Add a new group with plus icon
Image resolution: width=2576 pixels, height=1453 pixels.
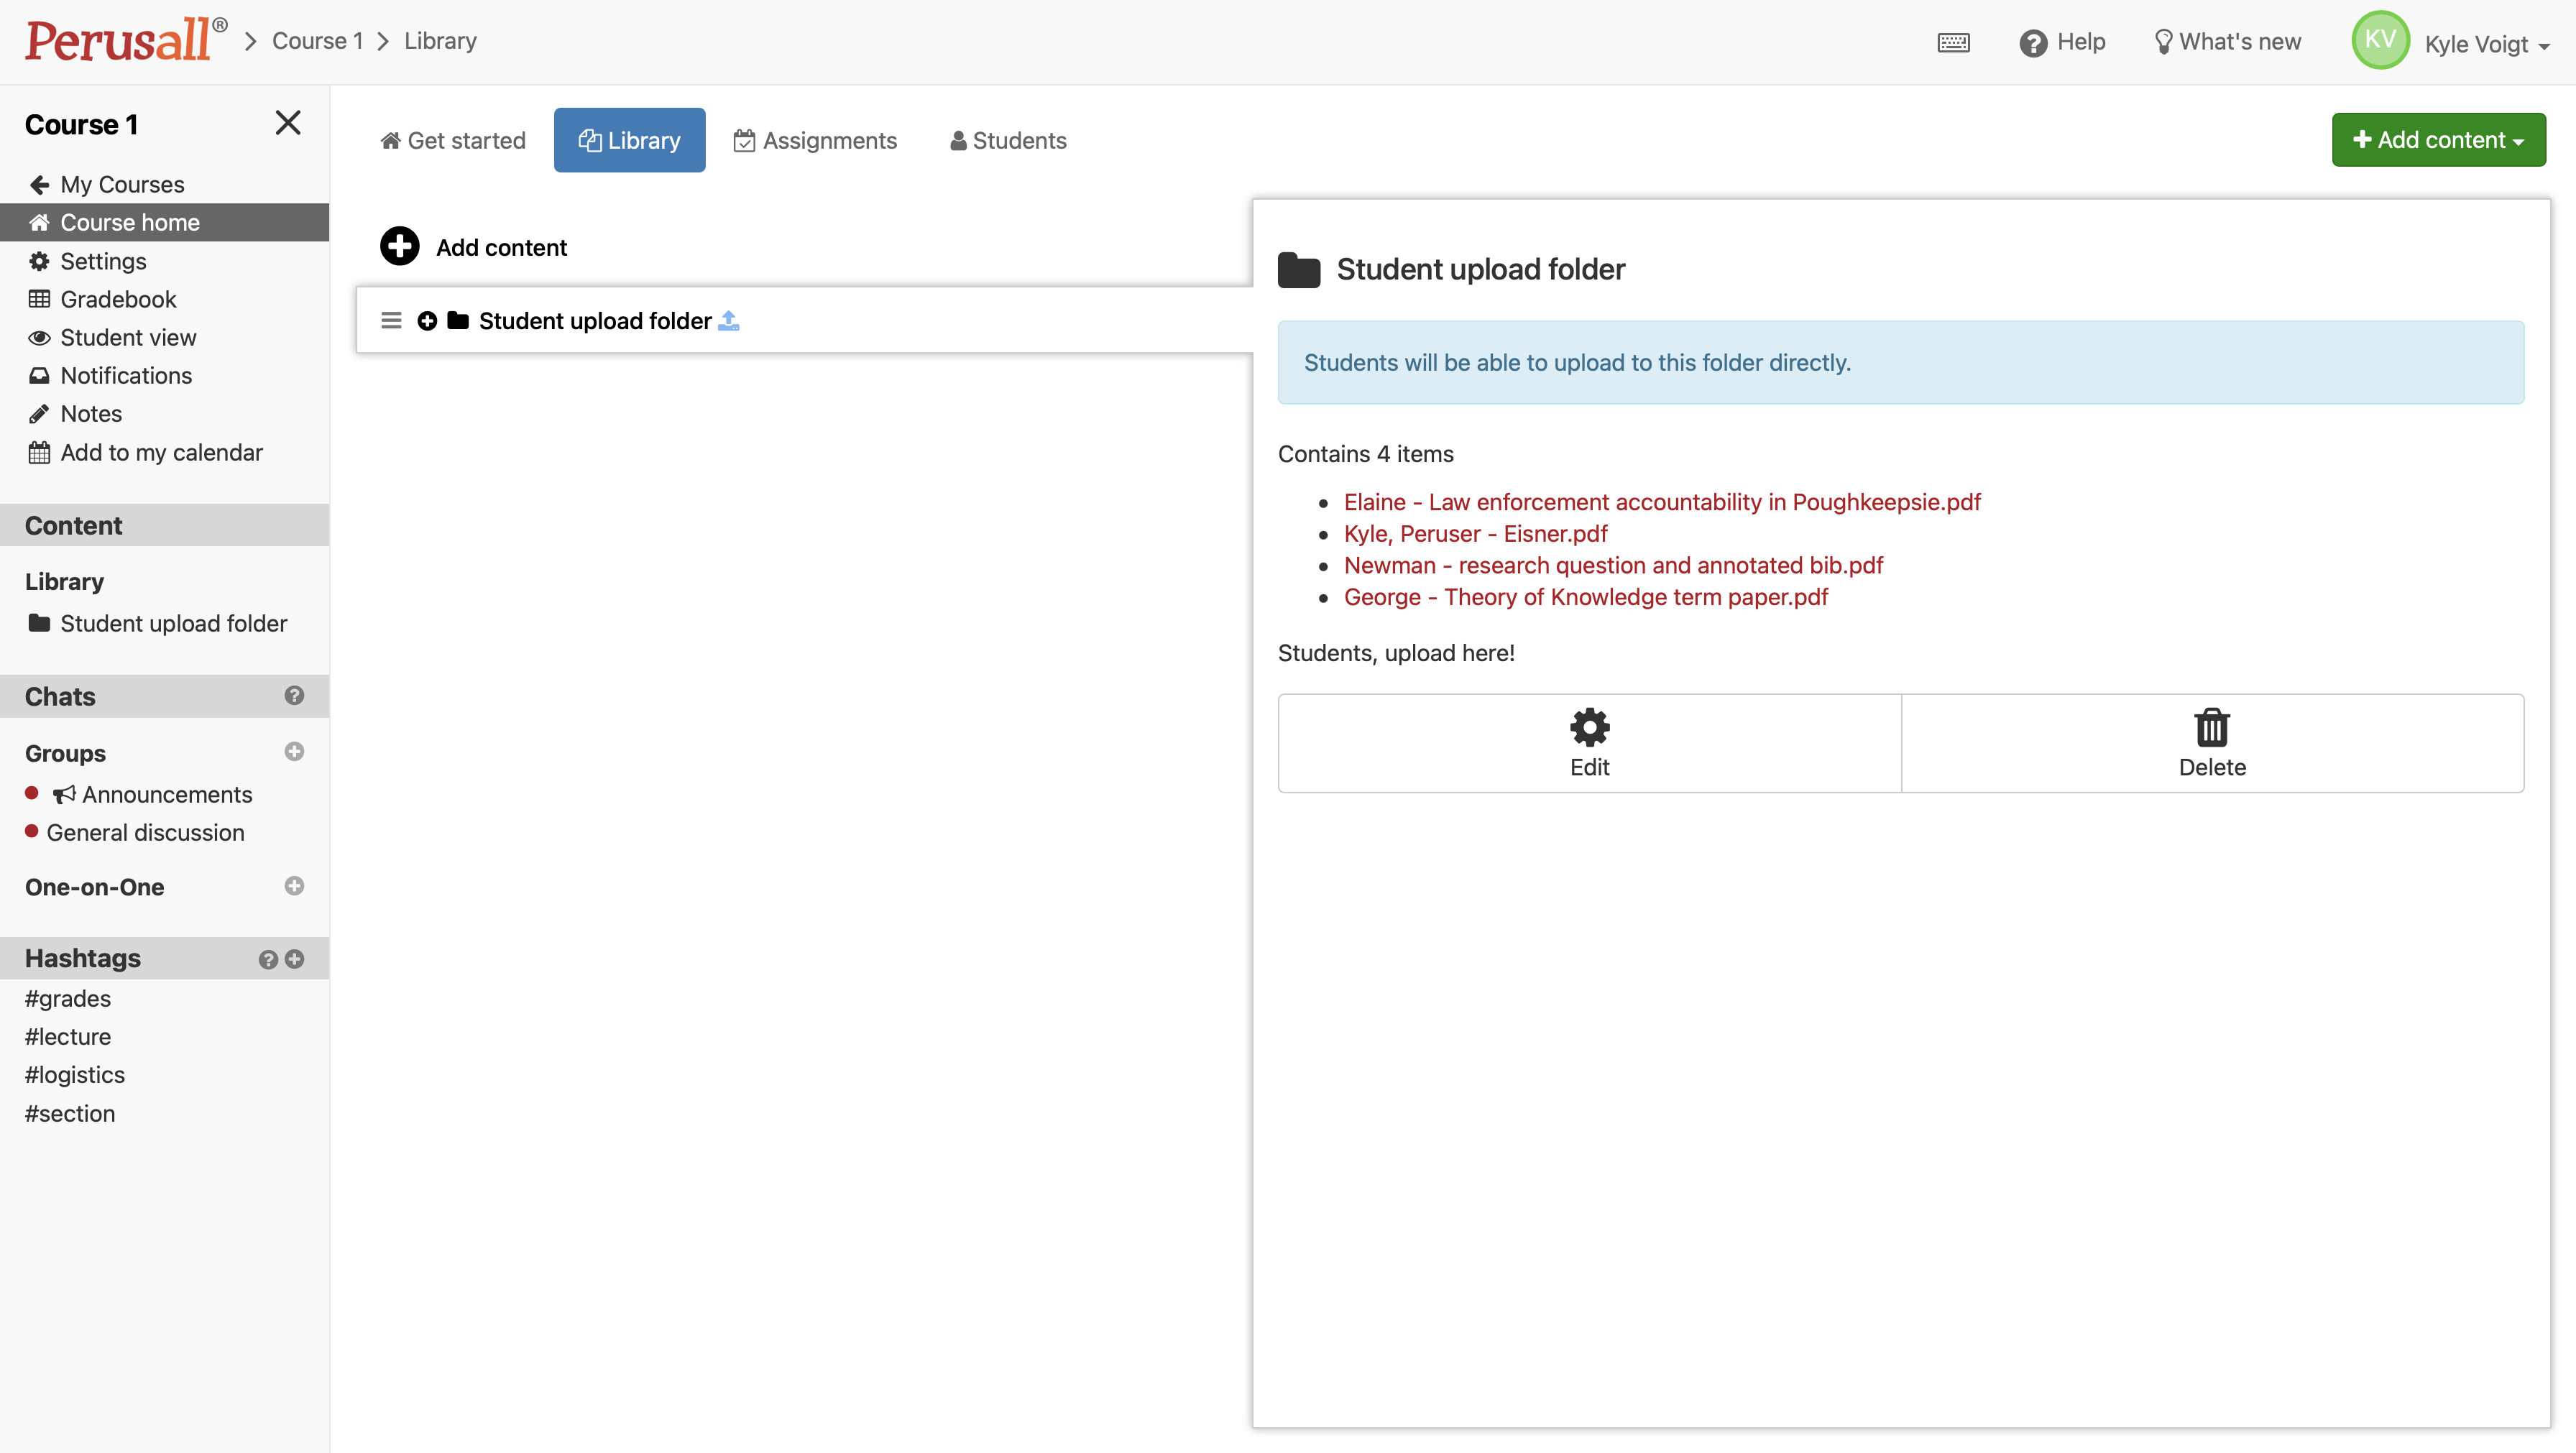point(294,751)
